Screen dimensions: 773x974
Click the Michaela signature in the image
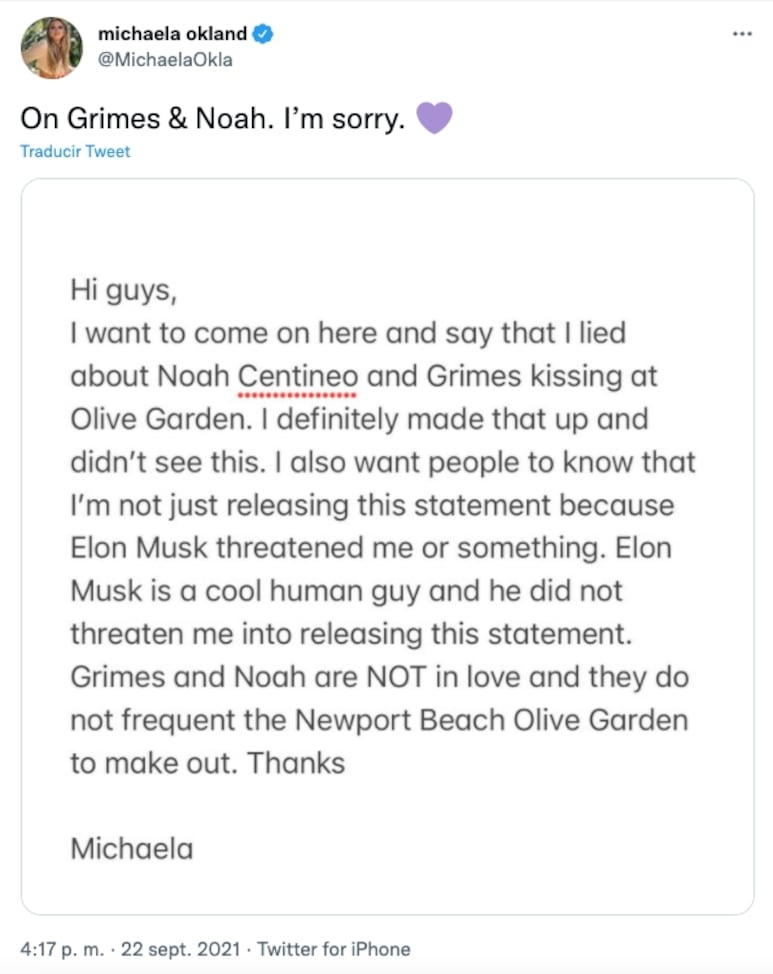pos(132,849)
